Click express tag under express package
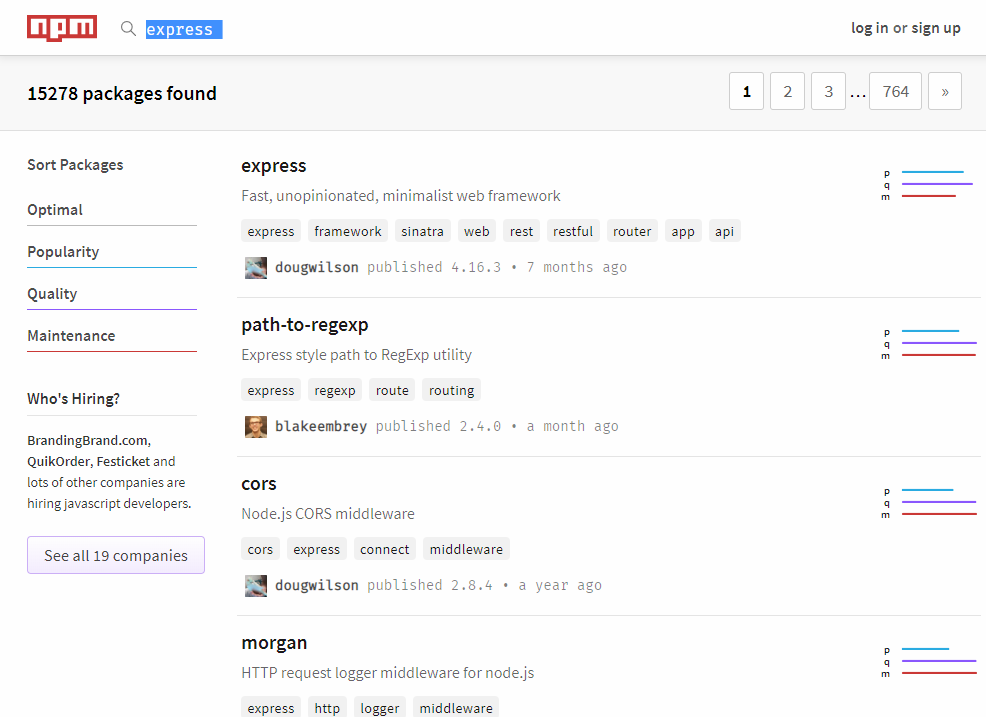Screen dimensions: 986x717 click(x=271, y=231)
